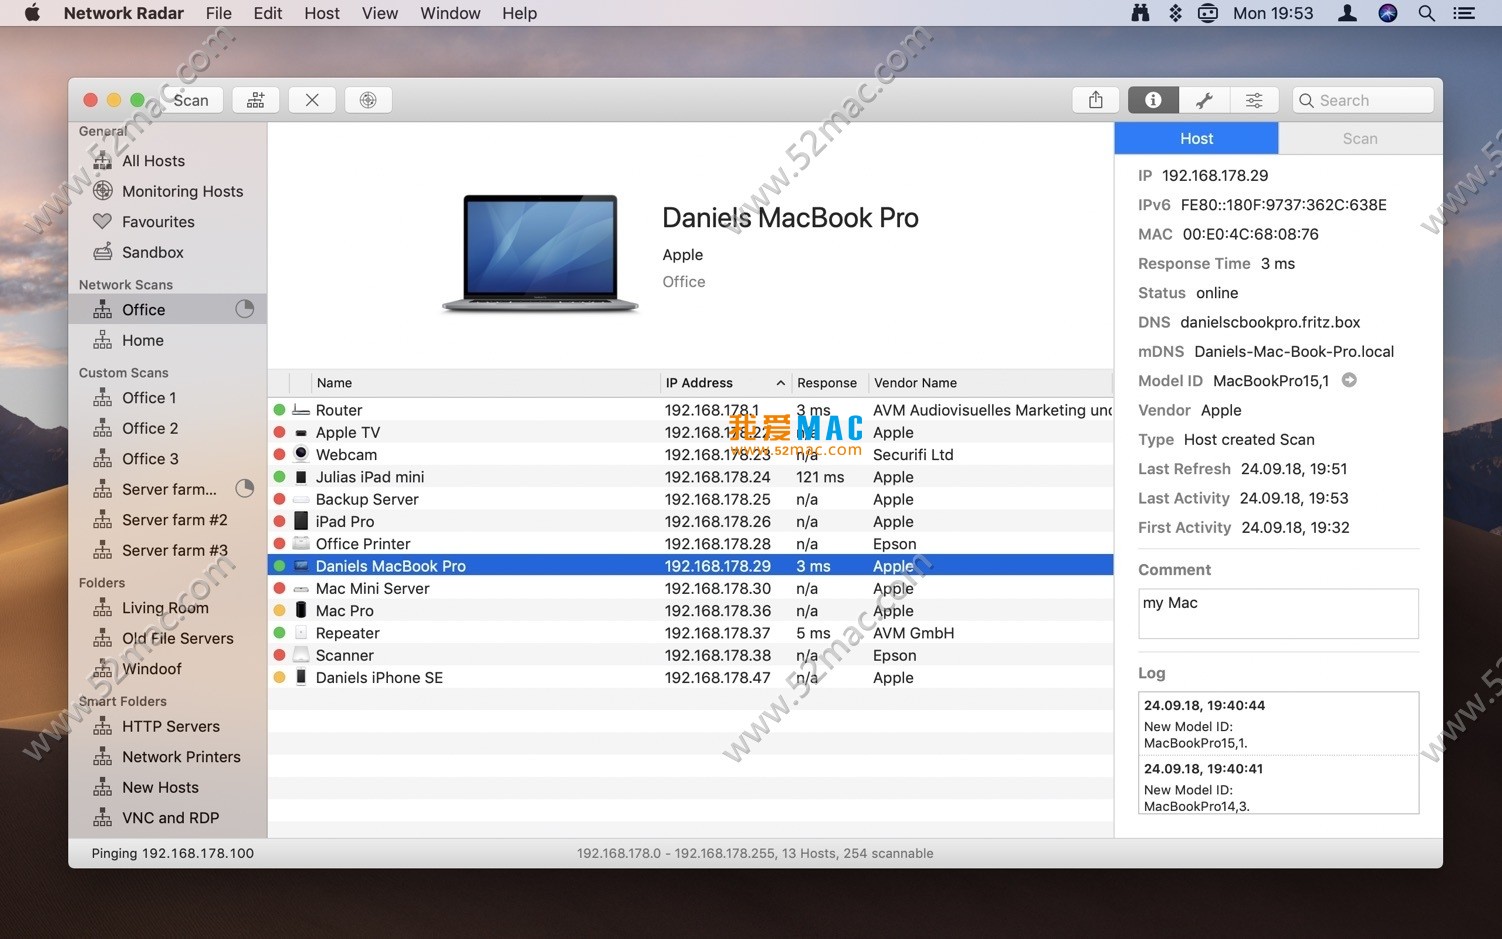The height and width of the screenshot is (939, 1502).
Task: Start a new scan with the network-plus icon
Action: click(x=256, y=99)
